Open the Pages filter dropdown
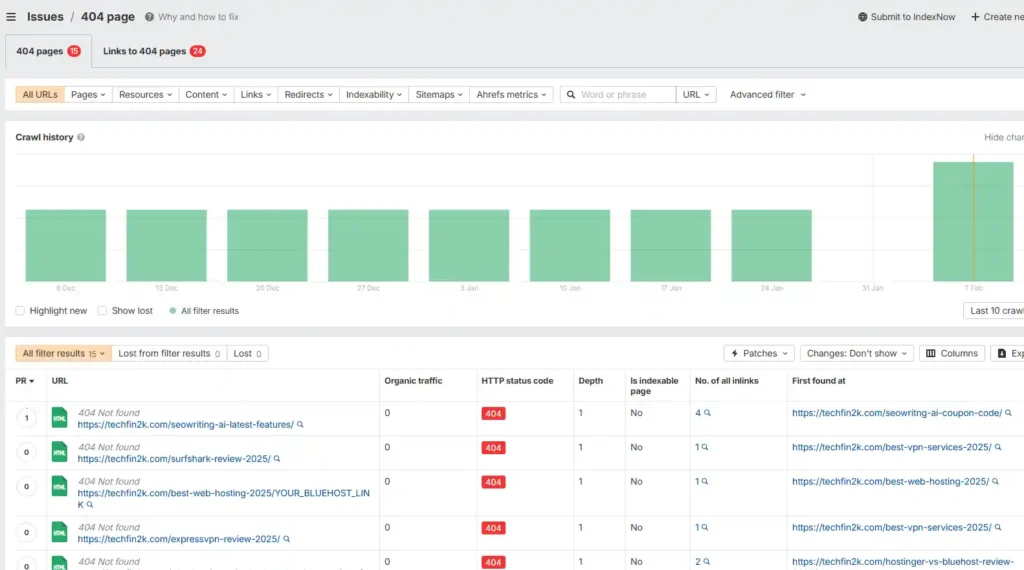This screenshot has height=570, width=1024. coord(88,95)
